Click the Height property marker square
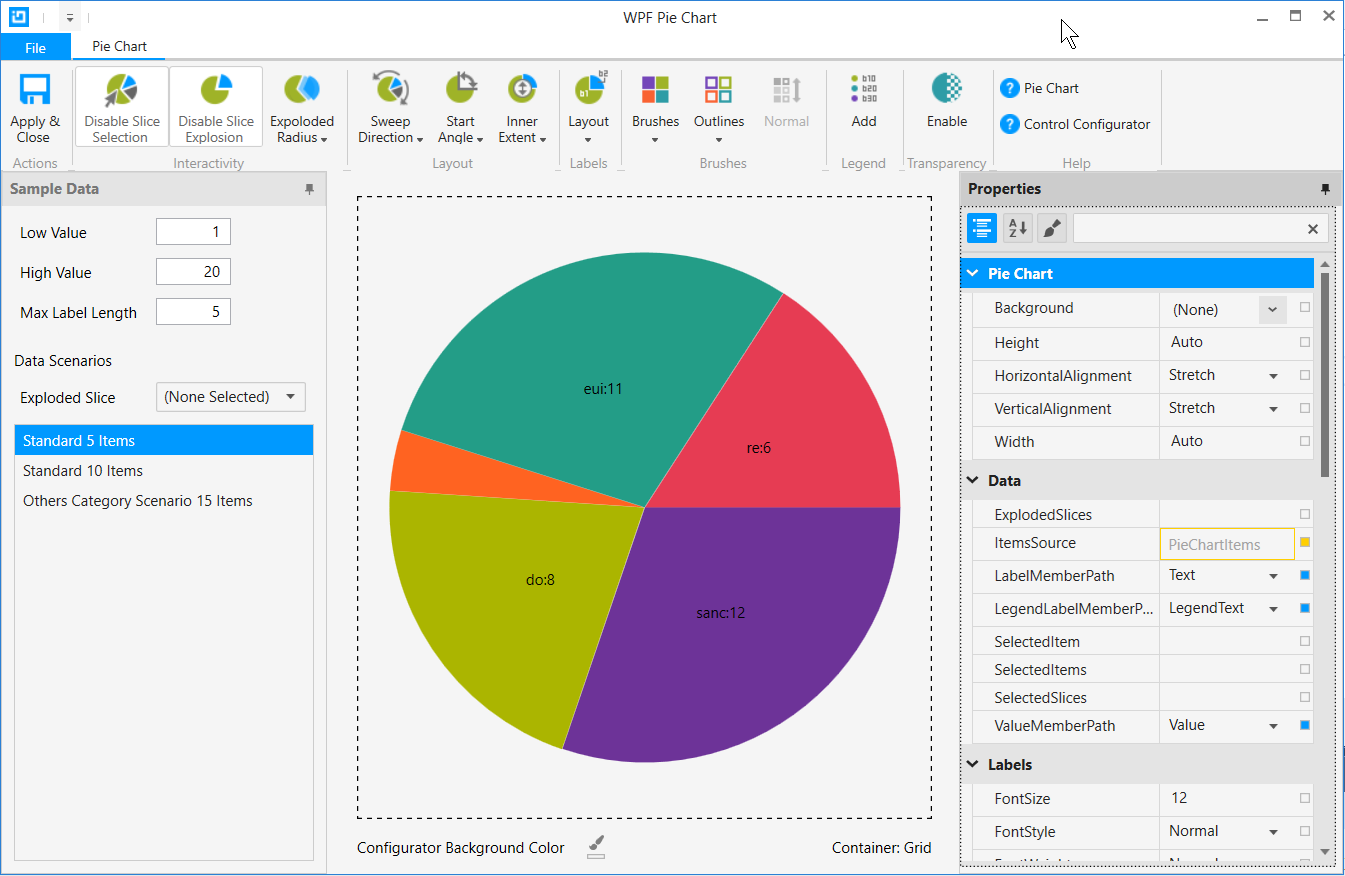Viewport: 1345px width, 876px height. click(x=1305, y=342)
